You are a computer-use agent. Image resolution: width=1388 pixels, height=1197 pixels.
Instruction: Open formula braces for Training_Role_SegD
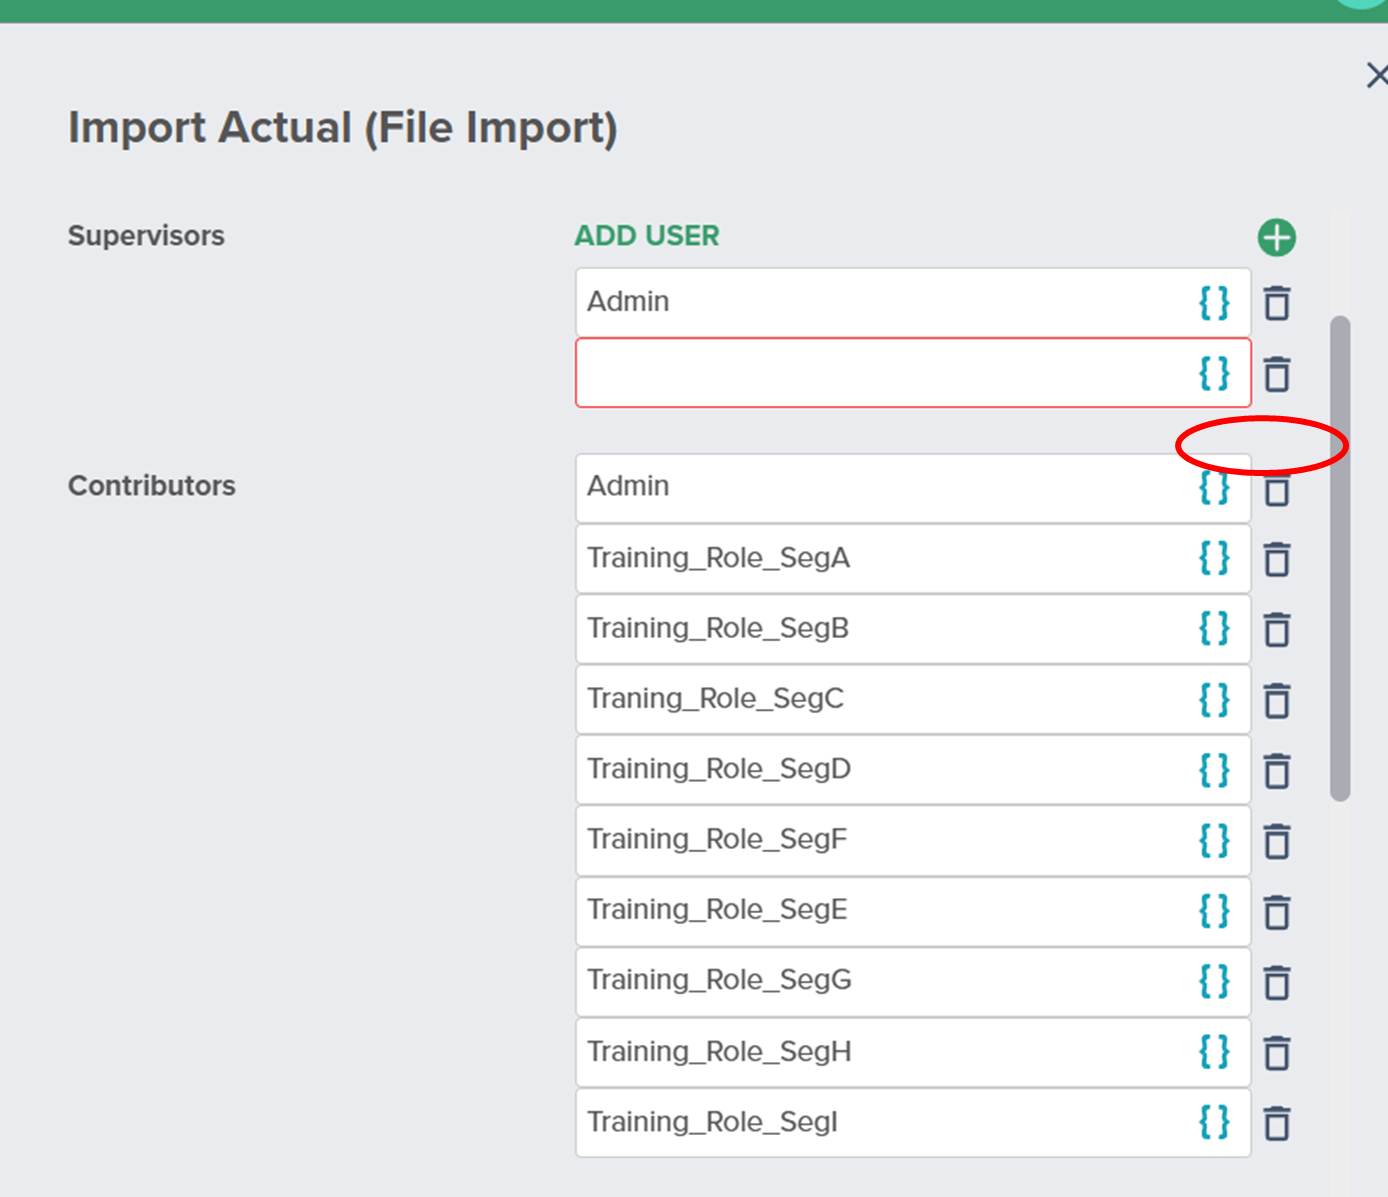click(1214, 770)
